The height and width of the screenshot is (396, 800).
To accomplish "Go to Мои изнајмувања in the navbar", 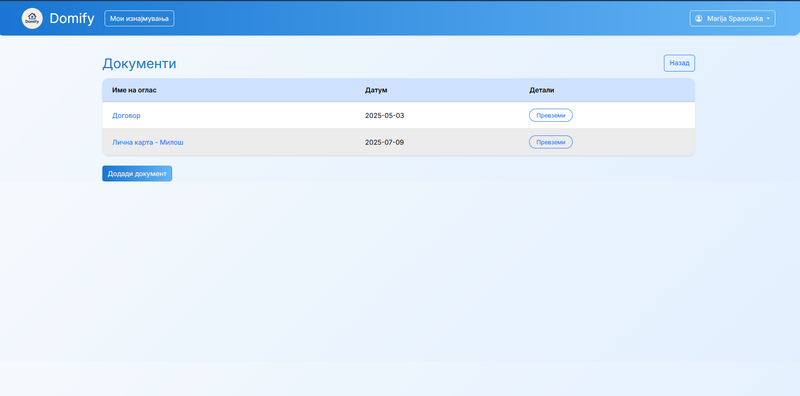I will pos(139,18).
